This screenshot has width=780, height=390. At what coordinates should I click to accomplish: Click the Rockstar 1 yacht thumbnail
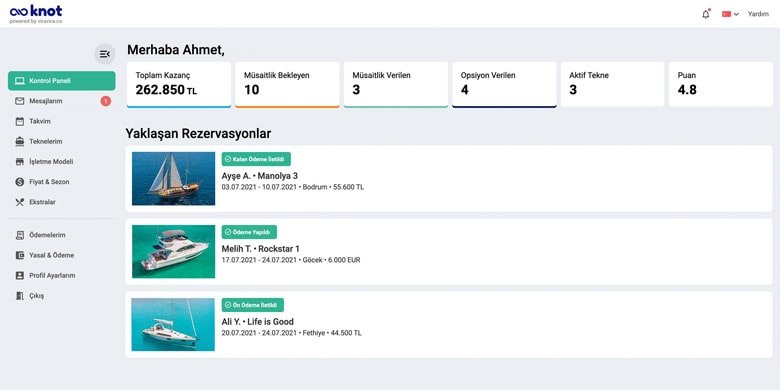pos(174,252)
